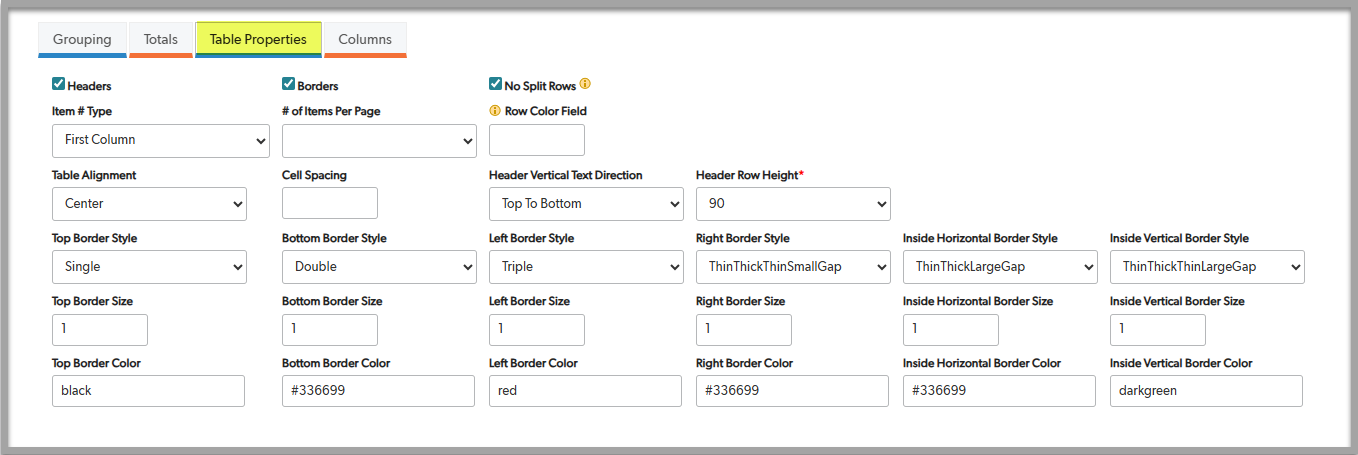The width and height of the screenshot is (1358, 455).
Task: Click the info icon beside No Split Rows
Action: coord(585,84)
